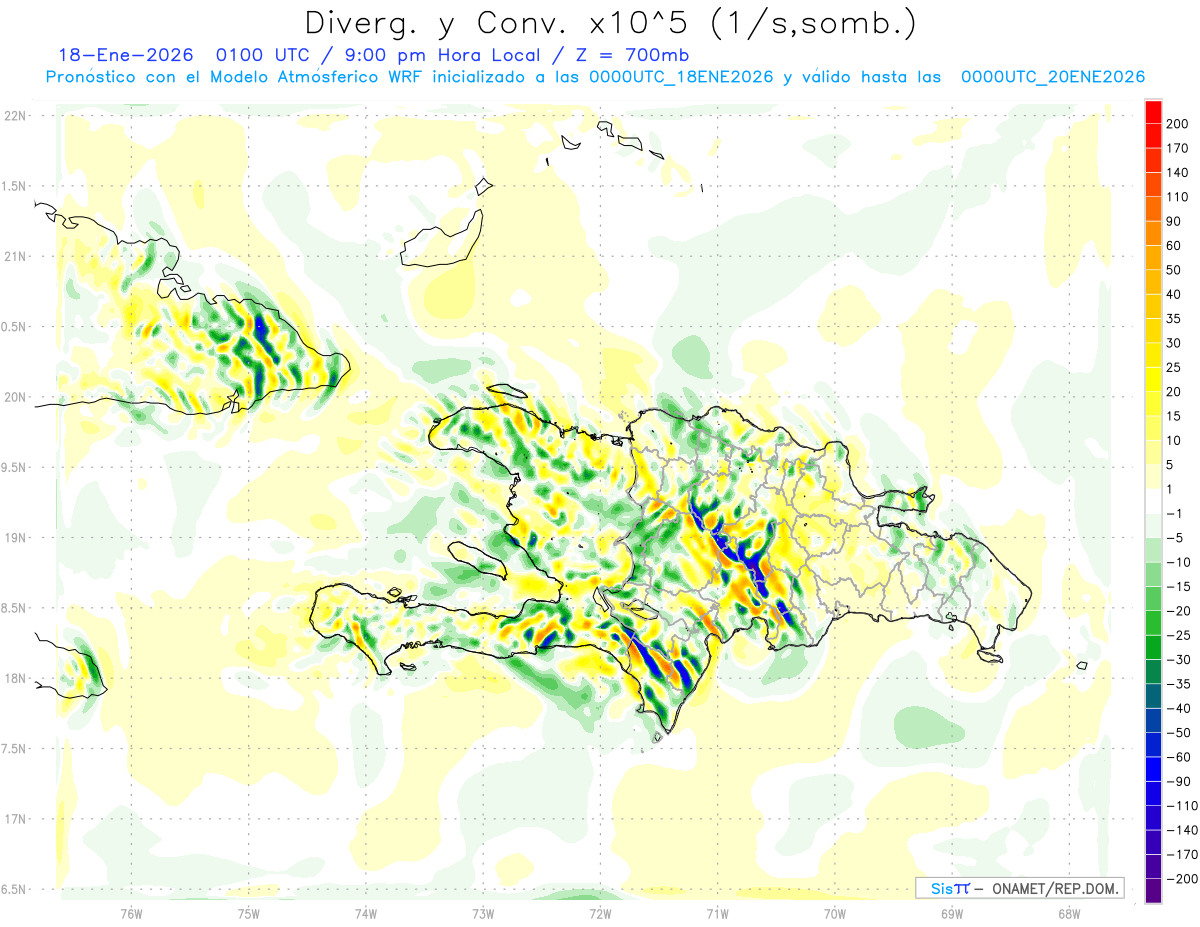This screenshot has height=927, width=1200.
Task: Click the dark purple bottom swatch of the color scale
Action: [1153, 891]
